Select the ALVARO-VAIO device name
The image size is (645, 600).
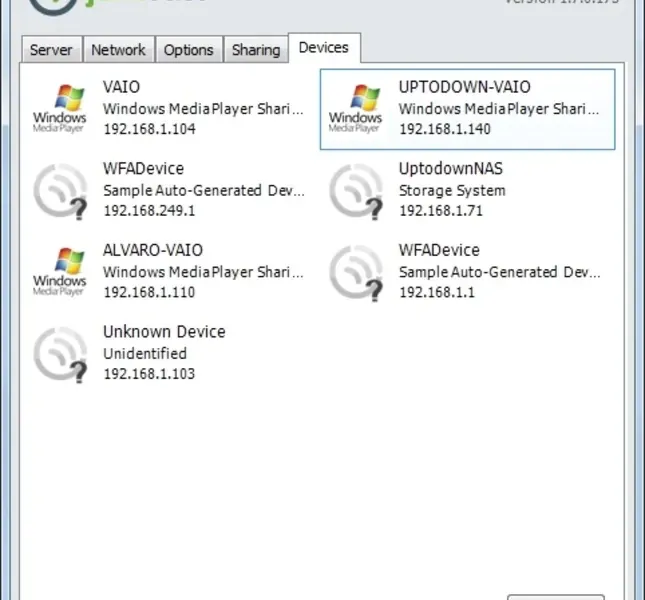coord(153,250)
